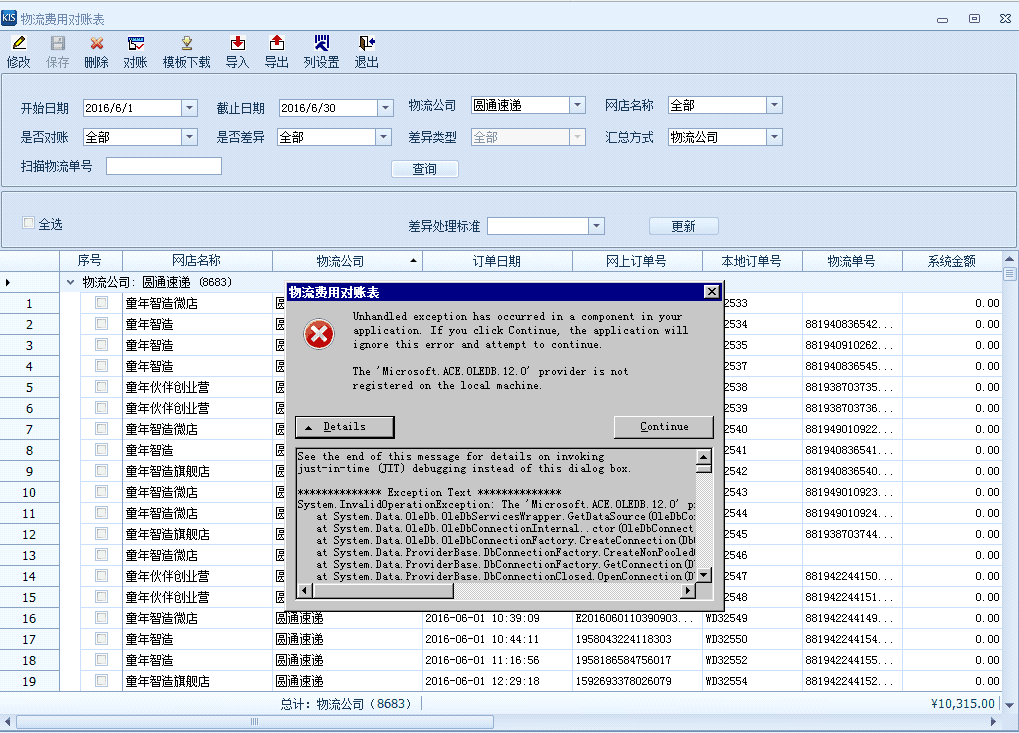This screenshot has width=1019, height=733.
Task: Click the 修改 (edit) toolbar icon
Action: pos(18,44)
